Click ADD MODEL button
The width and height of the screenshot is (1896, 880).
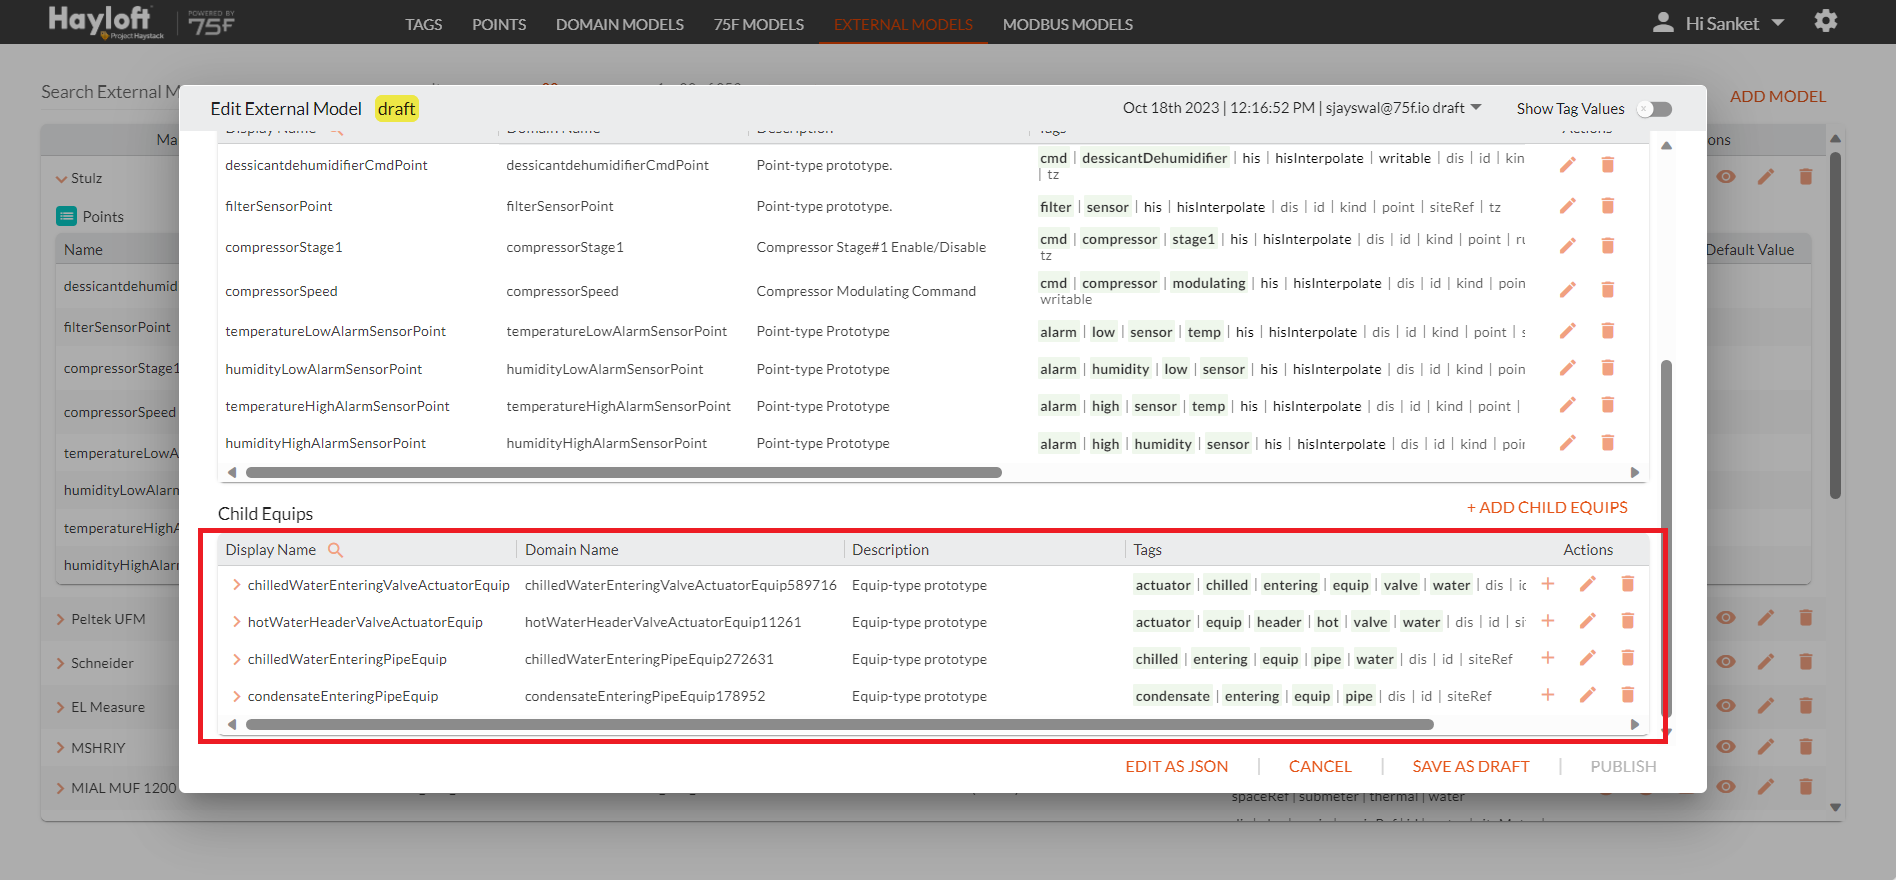[x=1777, y=97]
